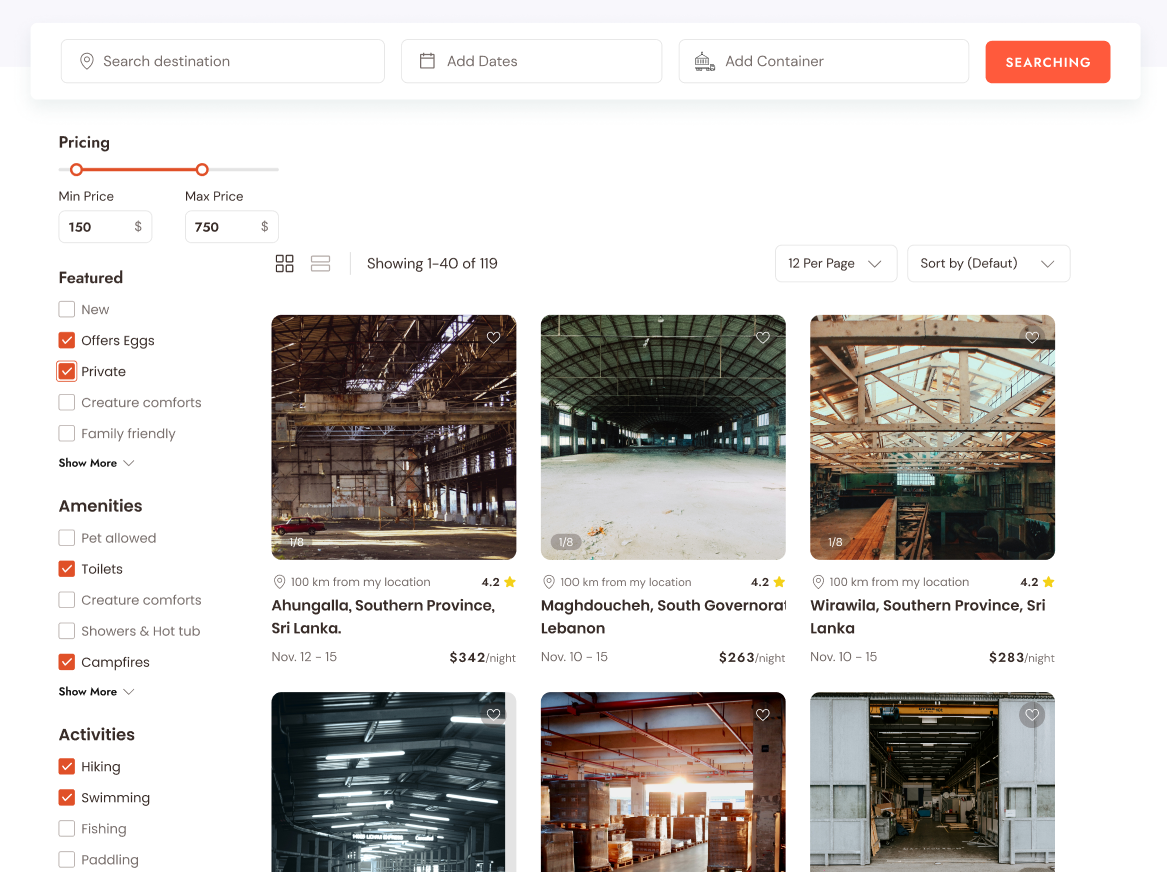Click the $283/night price
The image size is (1167, 872).
[1022, 658]
